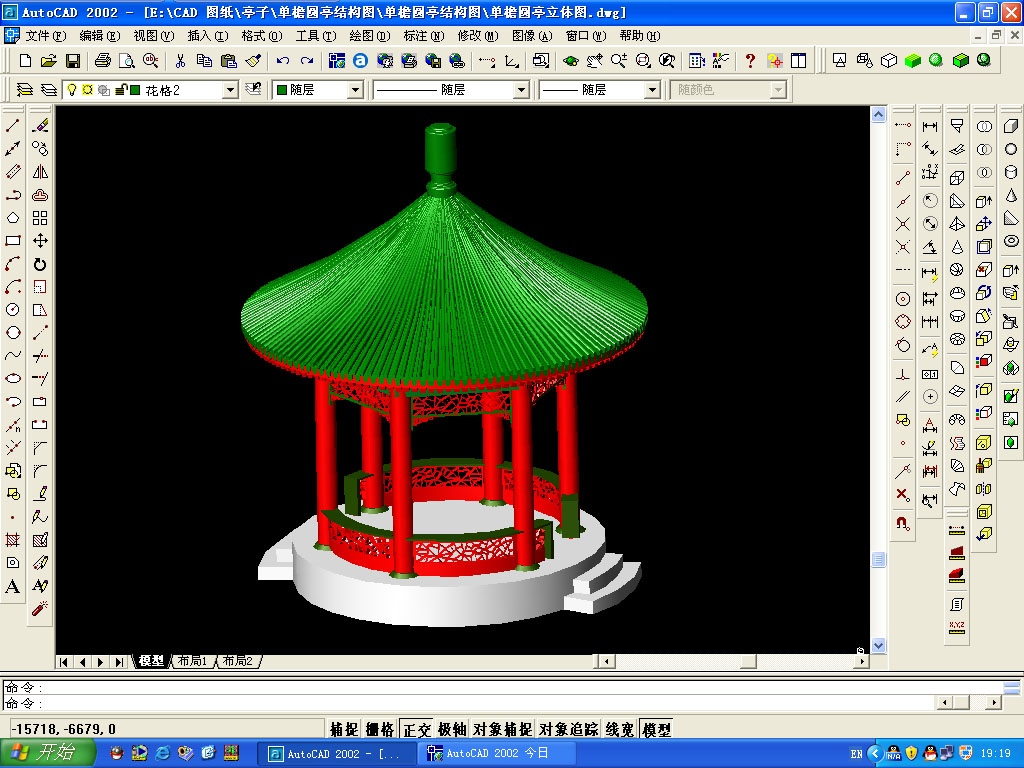Select the Mirror tool
This screenshot has width=1024, height=768.
(x=40, y=172)
